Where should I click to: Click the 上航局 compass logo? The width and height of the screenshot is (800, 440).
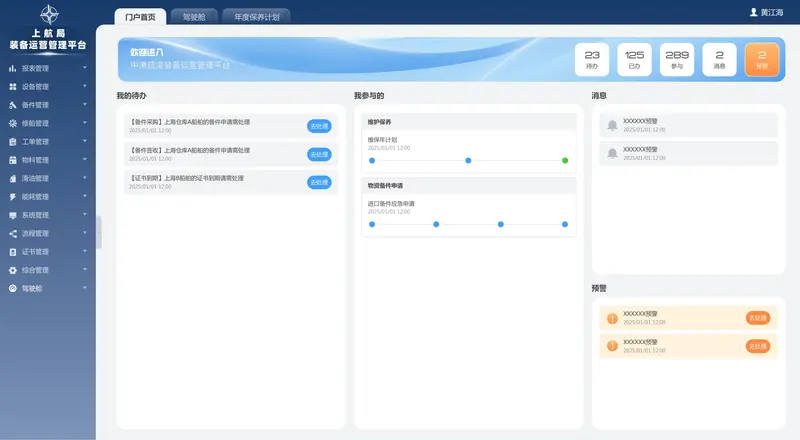[x=49, y=14]
